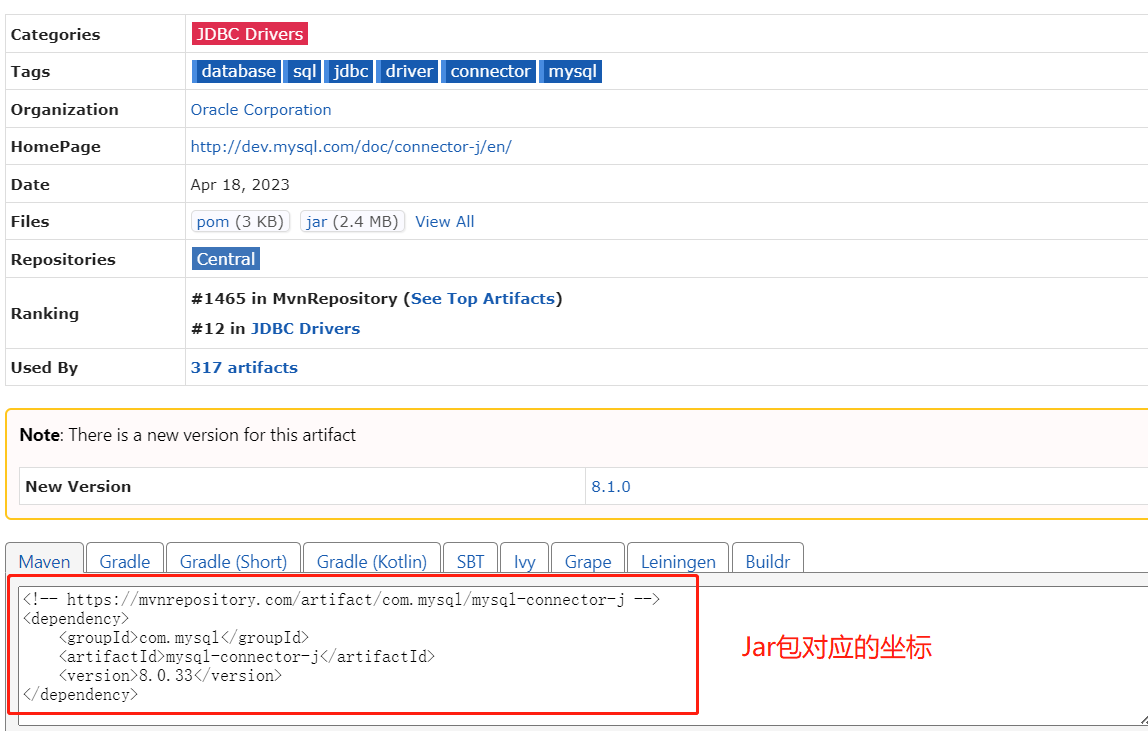
Task: Open the 317 artifacts link
Action: click(244, 368)
